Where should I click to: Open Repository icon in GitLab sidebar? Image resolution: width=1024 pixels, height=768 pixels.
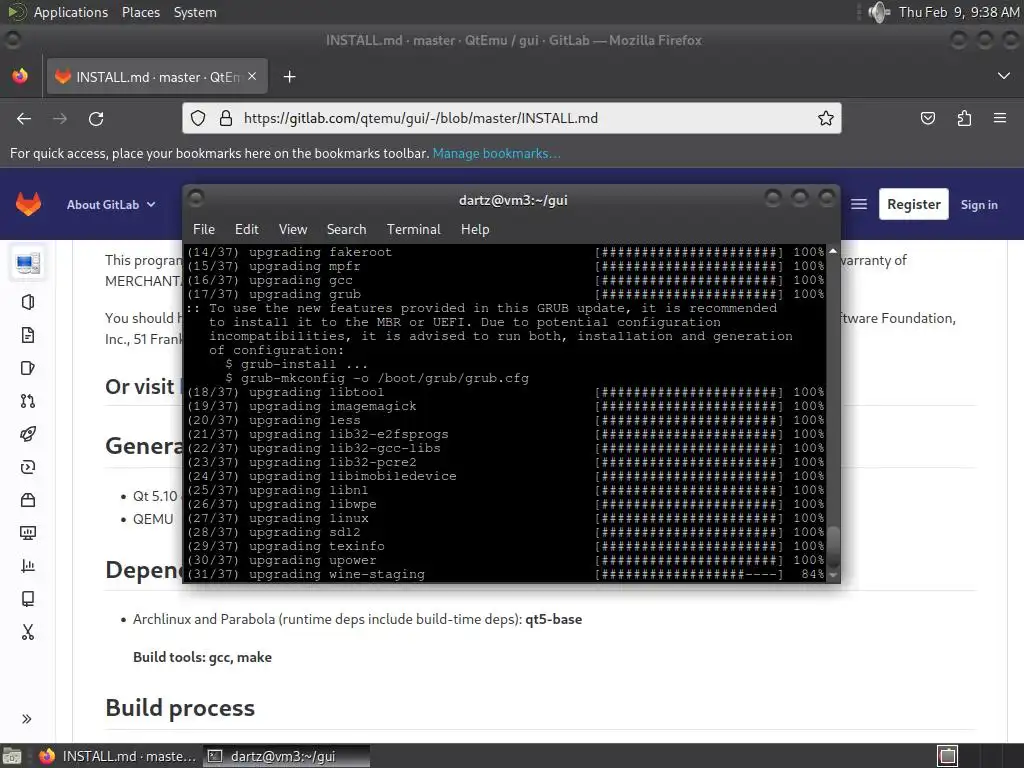click(27, 335)
